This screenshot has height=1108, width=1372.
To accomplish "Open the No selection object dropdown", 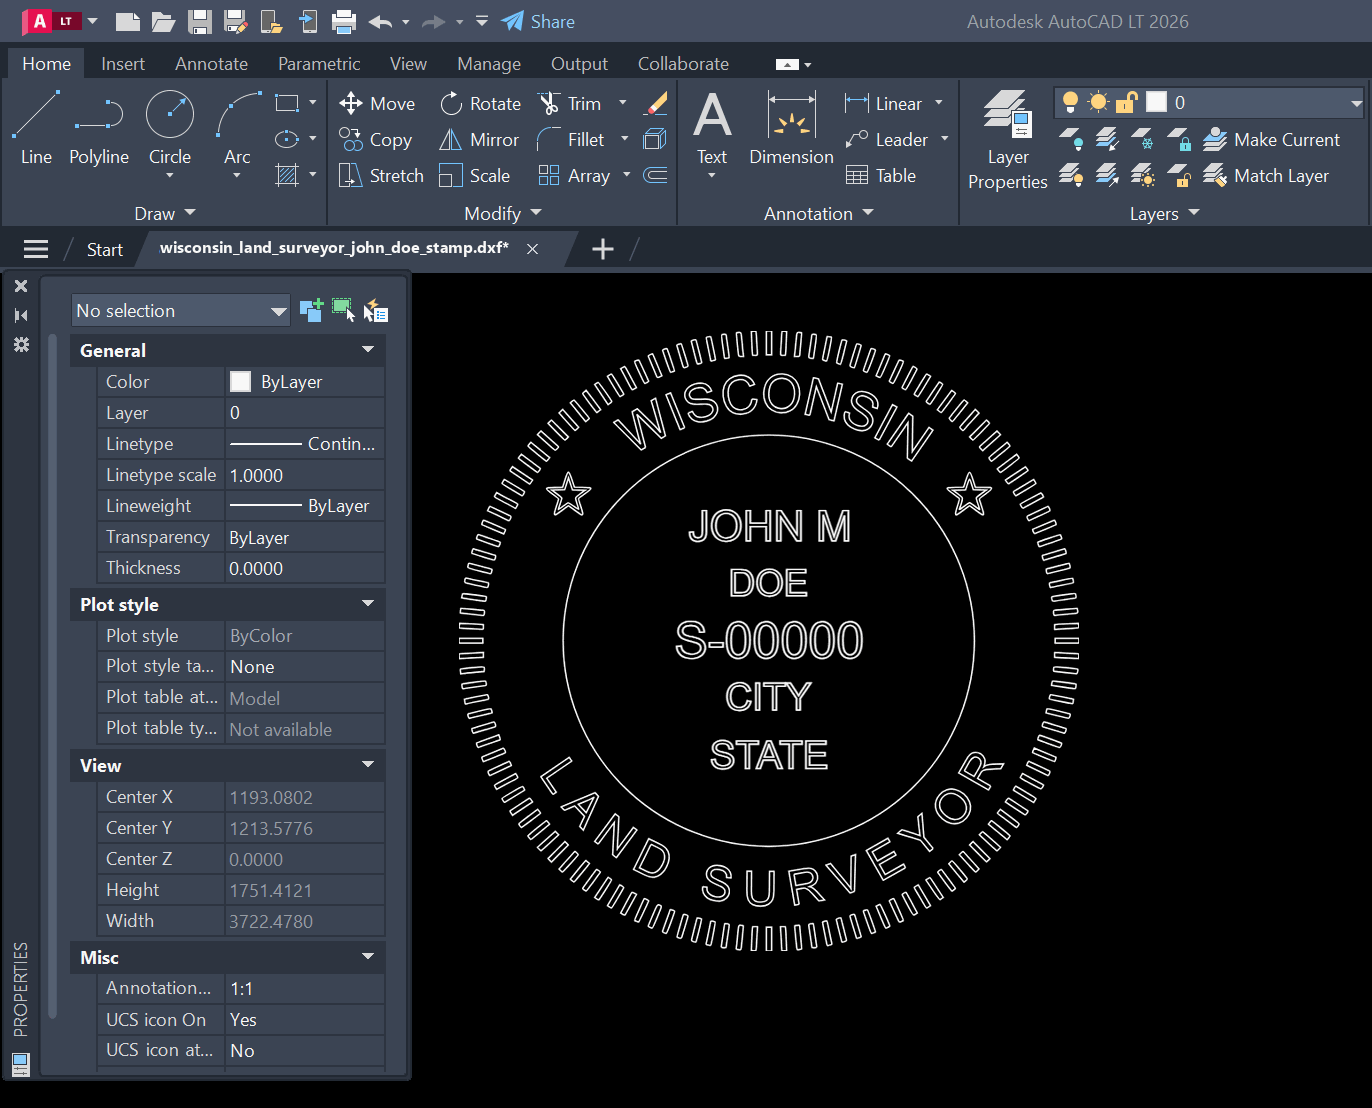I will click(x=180, y=311).
